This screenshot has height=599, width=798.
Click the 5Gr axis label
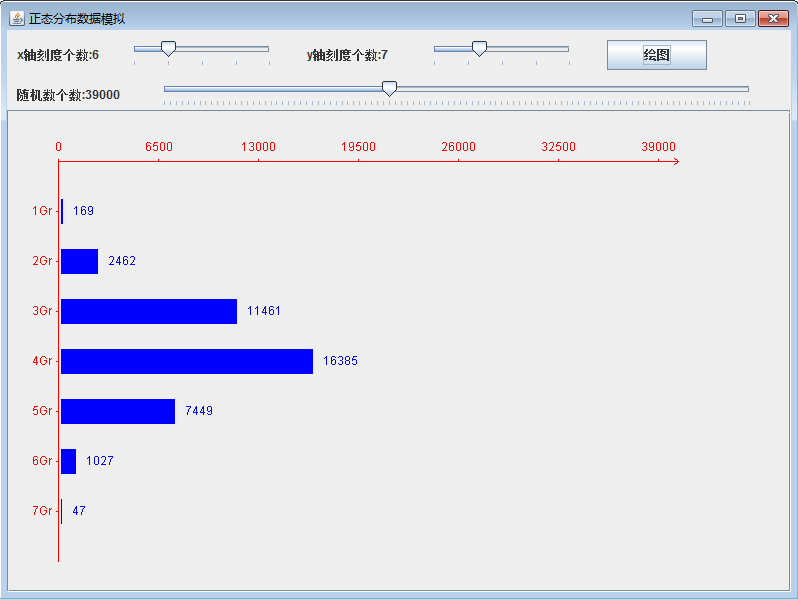[42, 411]
